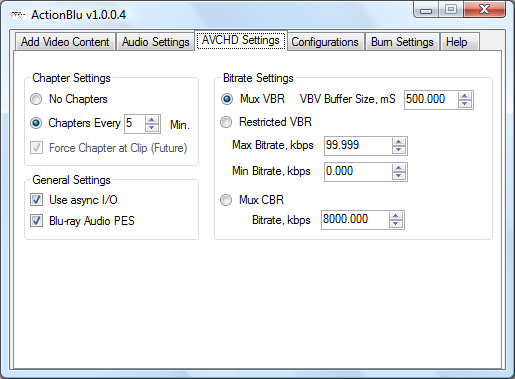Choose the Restricted VBR option
Screen dimensions: 515x379
(x=226, y=122)
